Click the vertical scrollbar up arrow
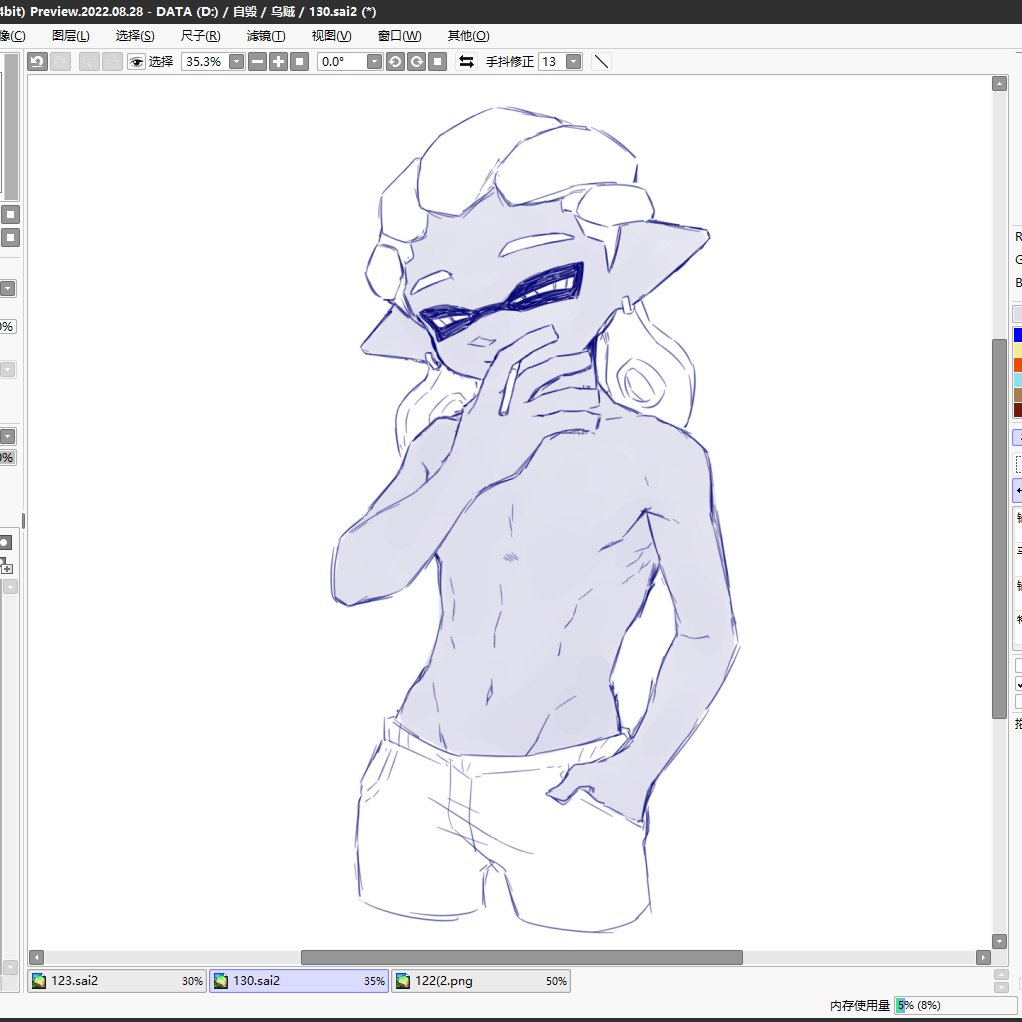 [999, 83]
